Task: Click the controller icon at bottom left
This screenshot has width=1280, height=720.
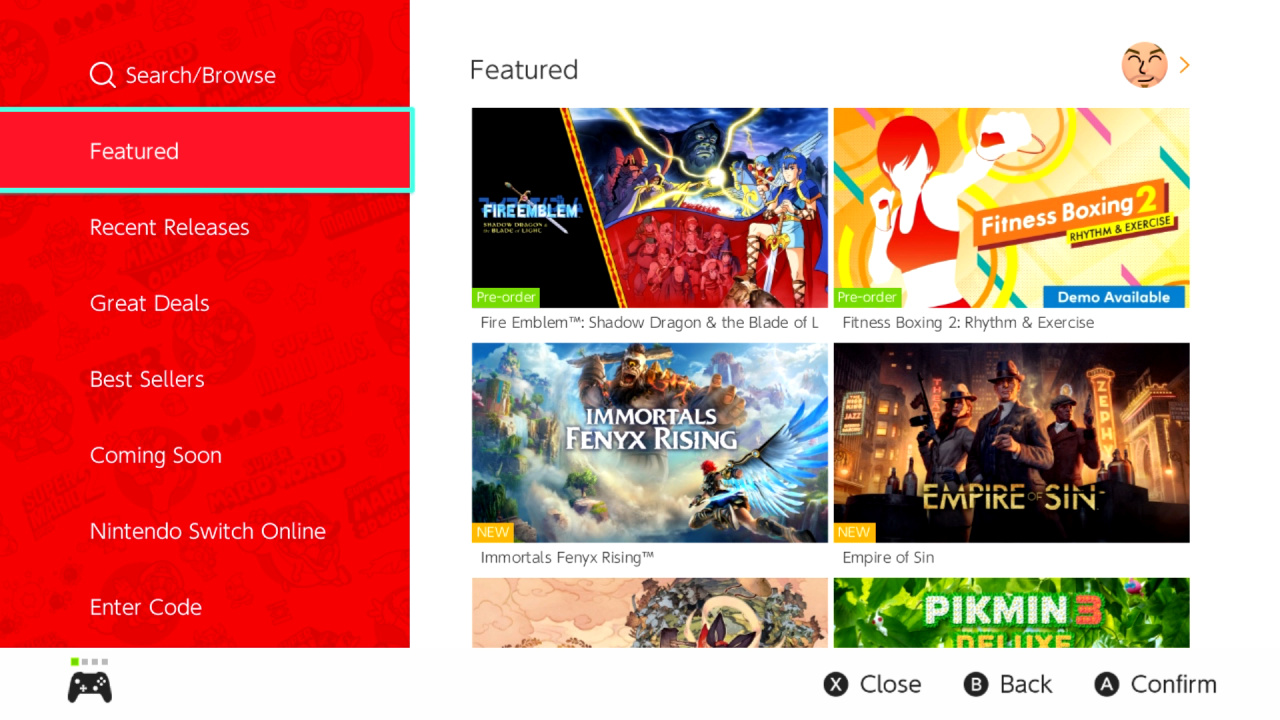Action: [x=90, y=687]
